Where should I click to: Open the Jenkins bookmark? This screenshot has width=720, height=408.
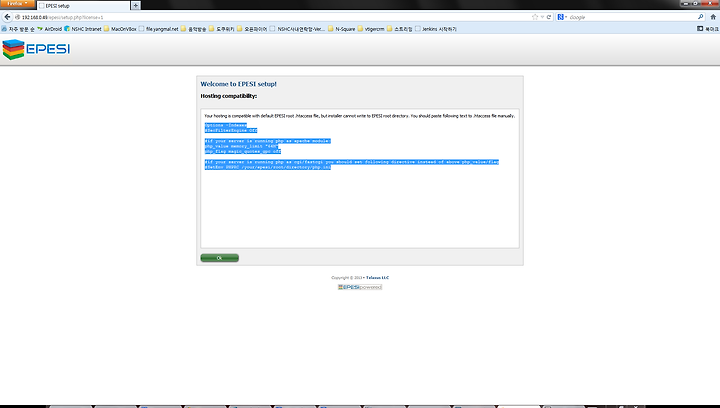(x=436, y=29)
